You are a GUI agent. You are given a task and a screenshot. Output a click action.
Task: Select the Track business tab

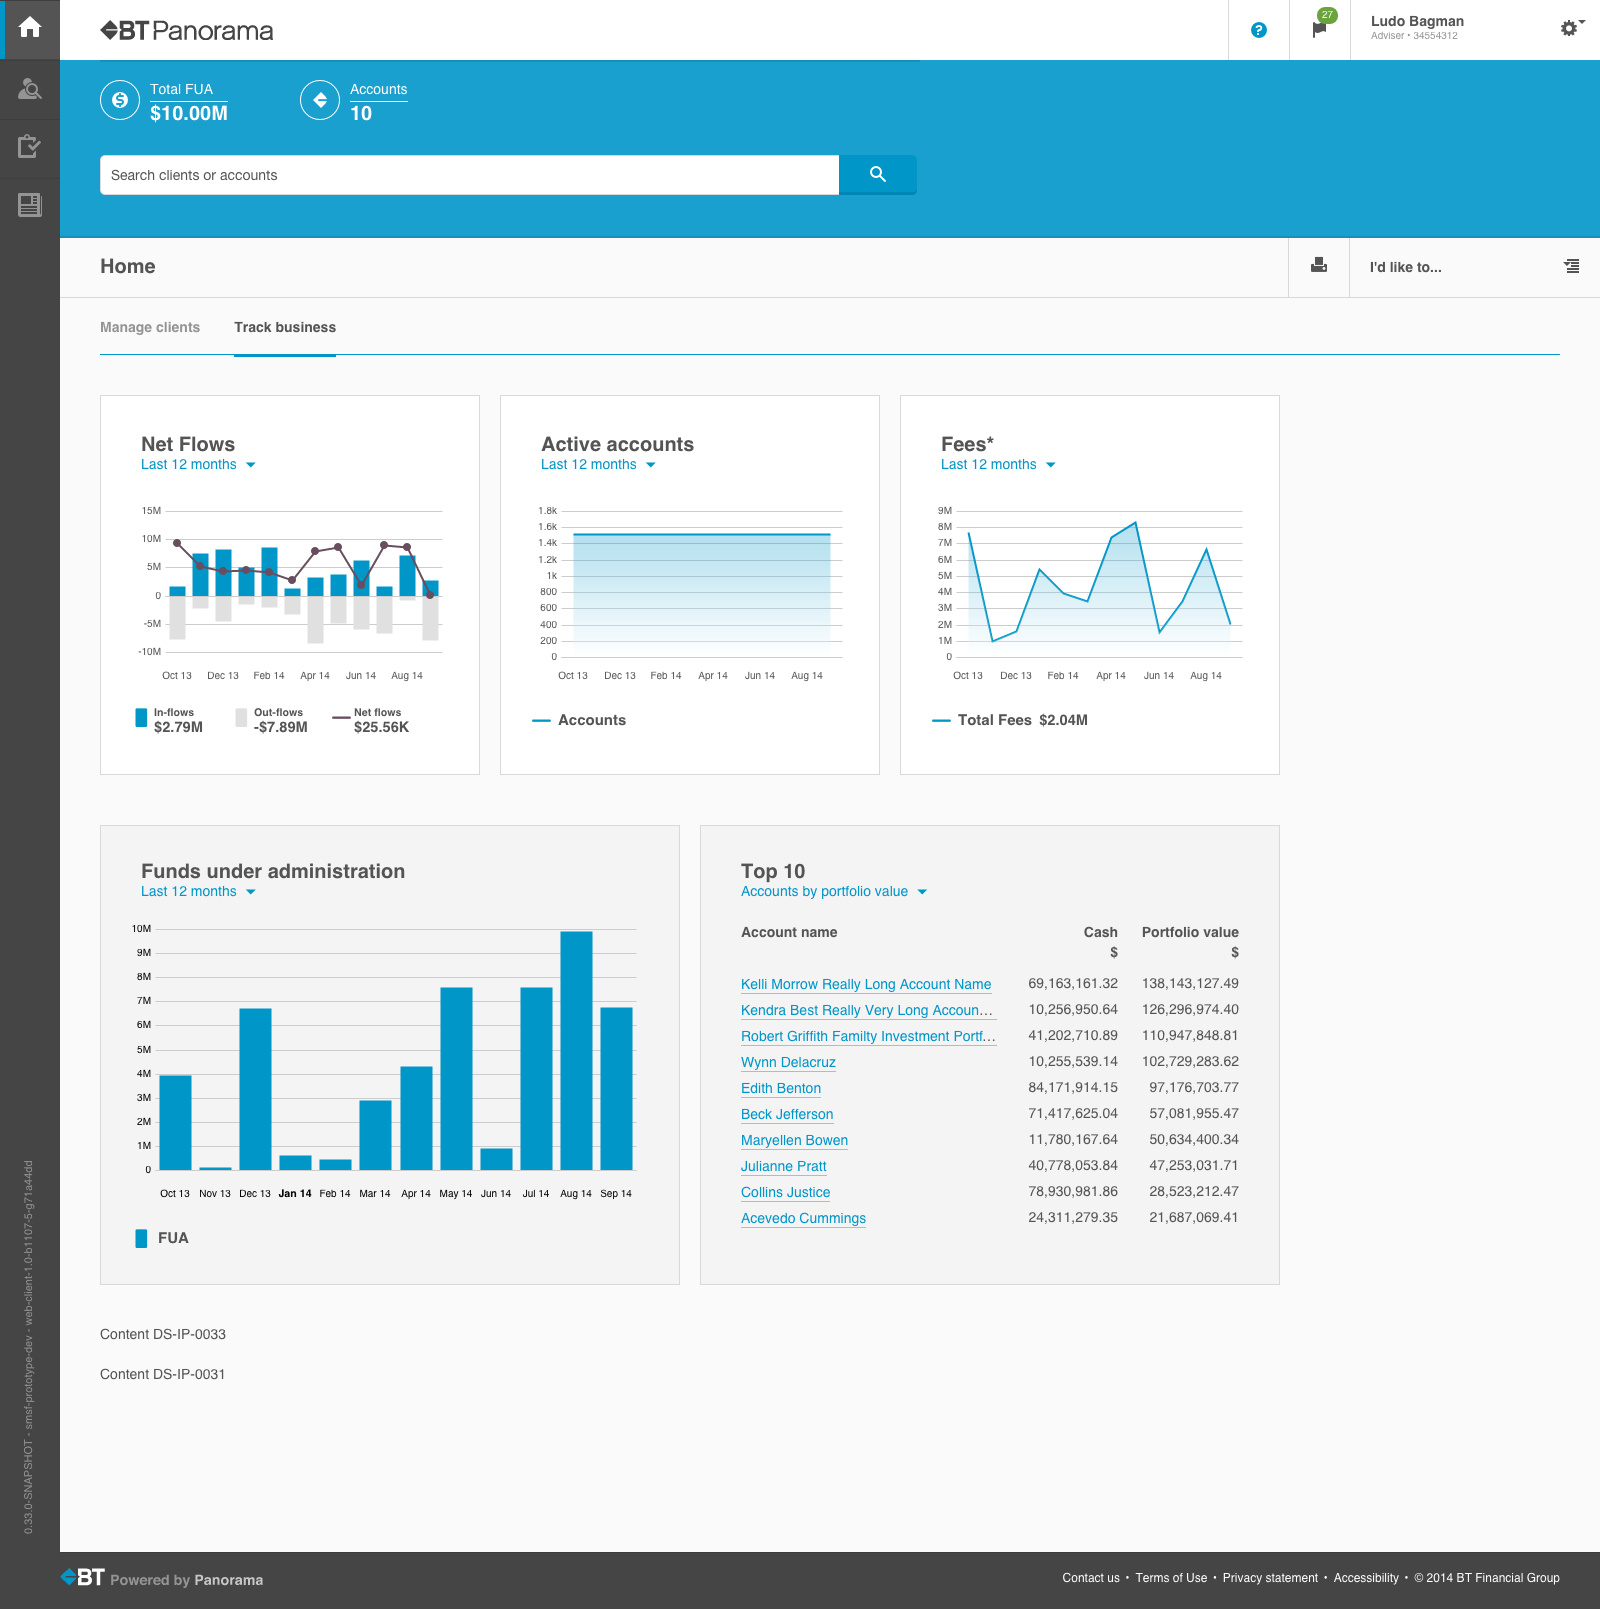click(285, 327)
